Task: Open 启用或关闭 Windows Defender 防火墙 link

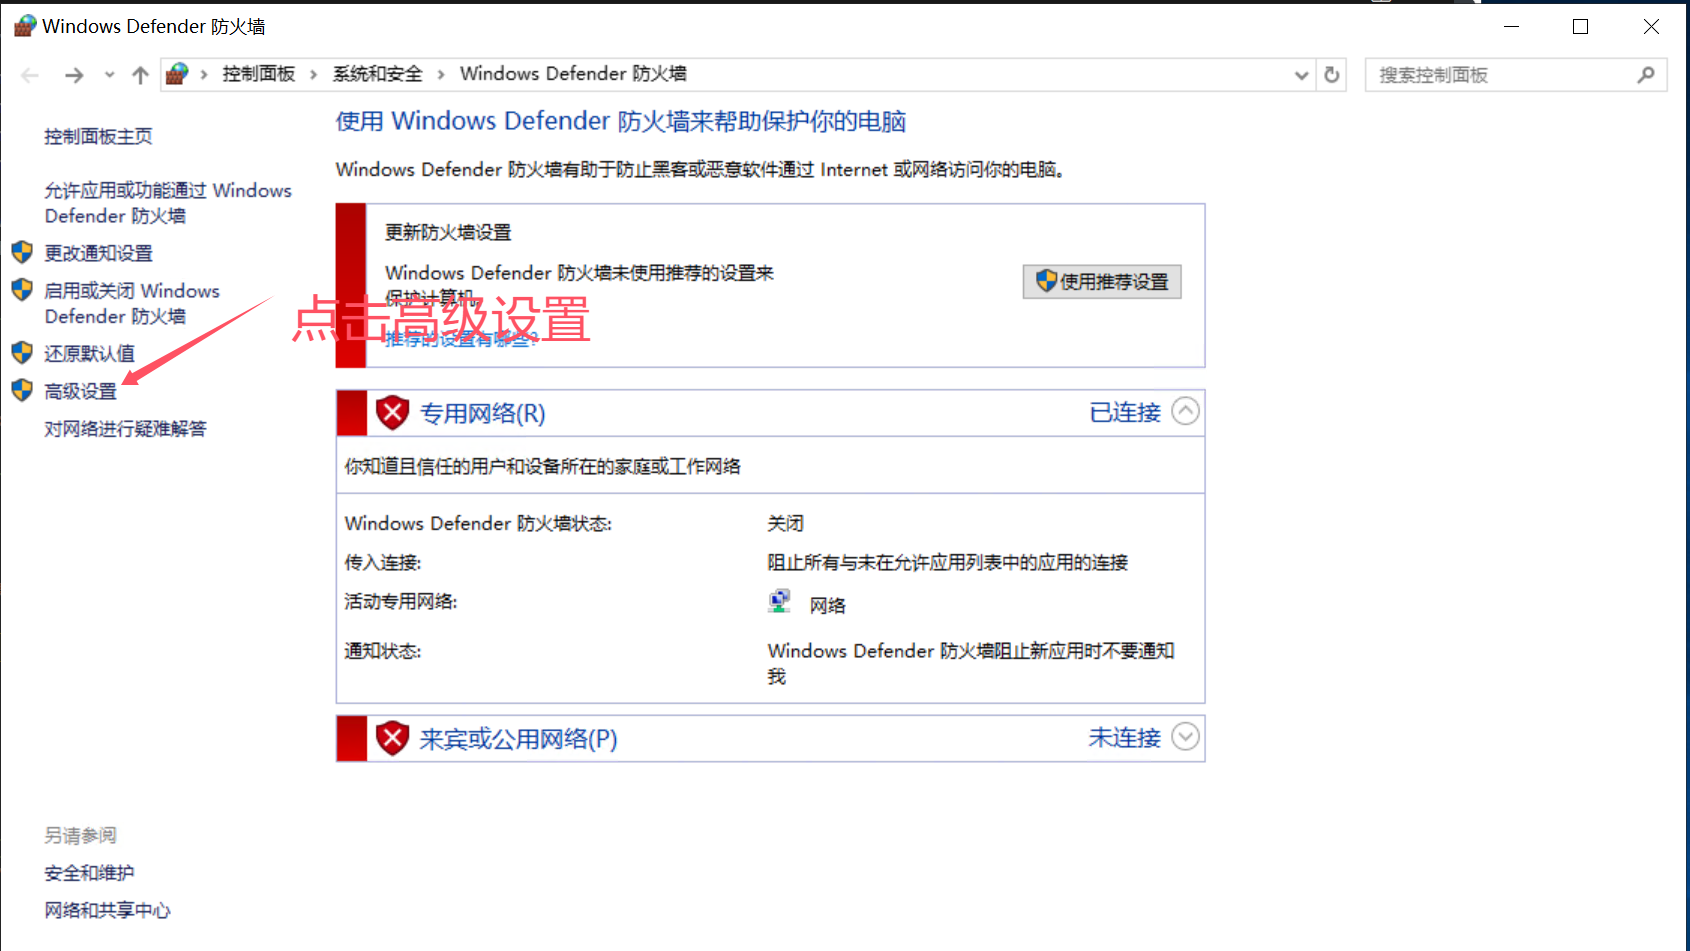Action: tap(132, 303)
